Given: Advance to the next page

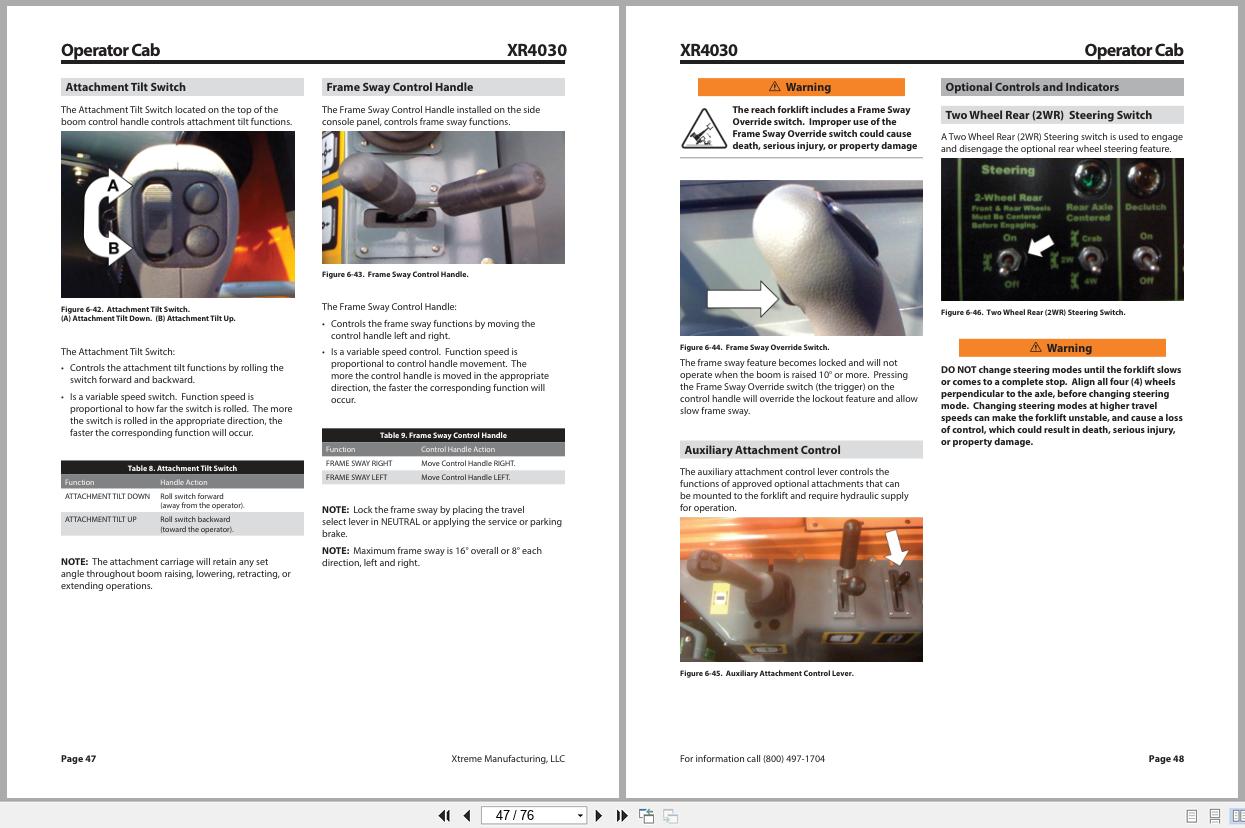Looking at the screenshot, I should (x=598, y=815).
